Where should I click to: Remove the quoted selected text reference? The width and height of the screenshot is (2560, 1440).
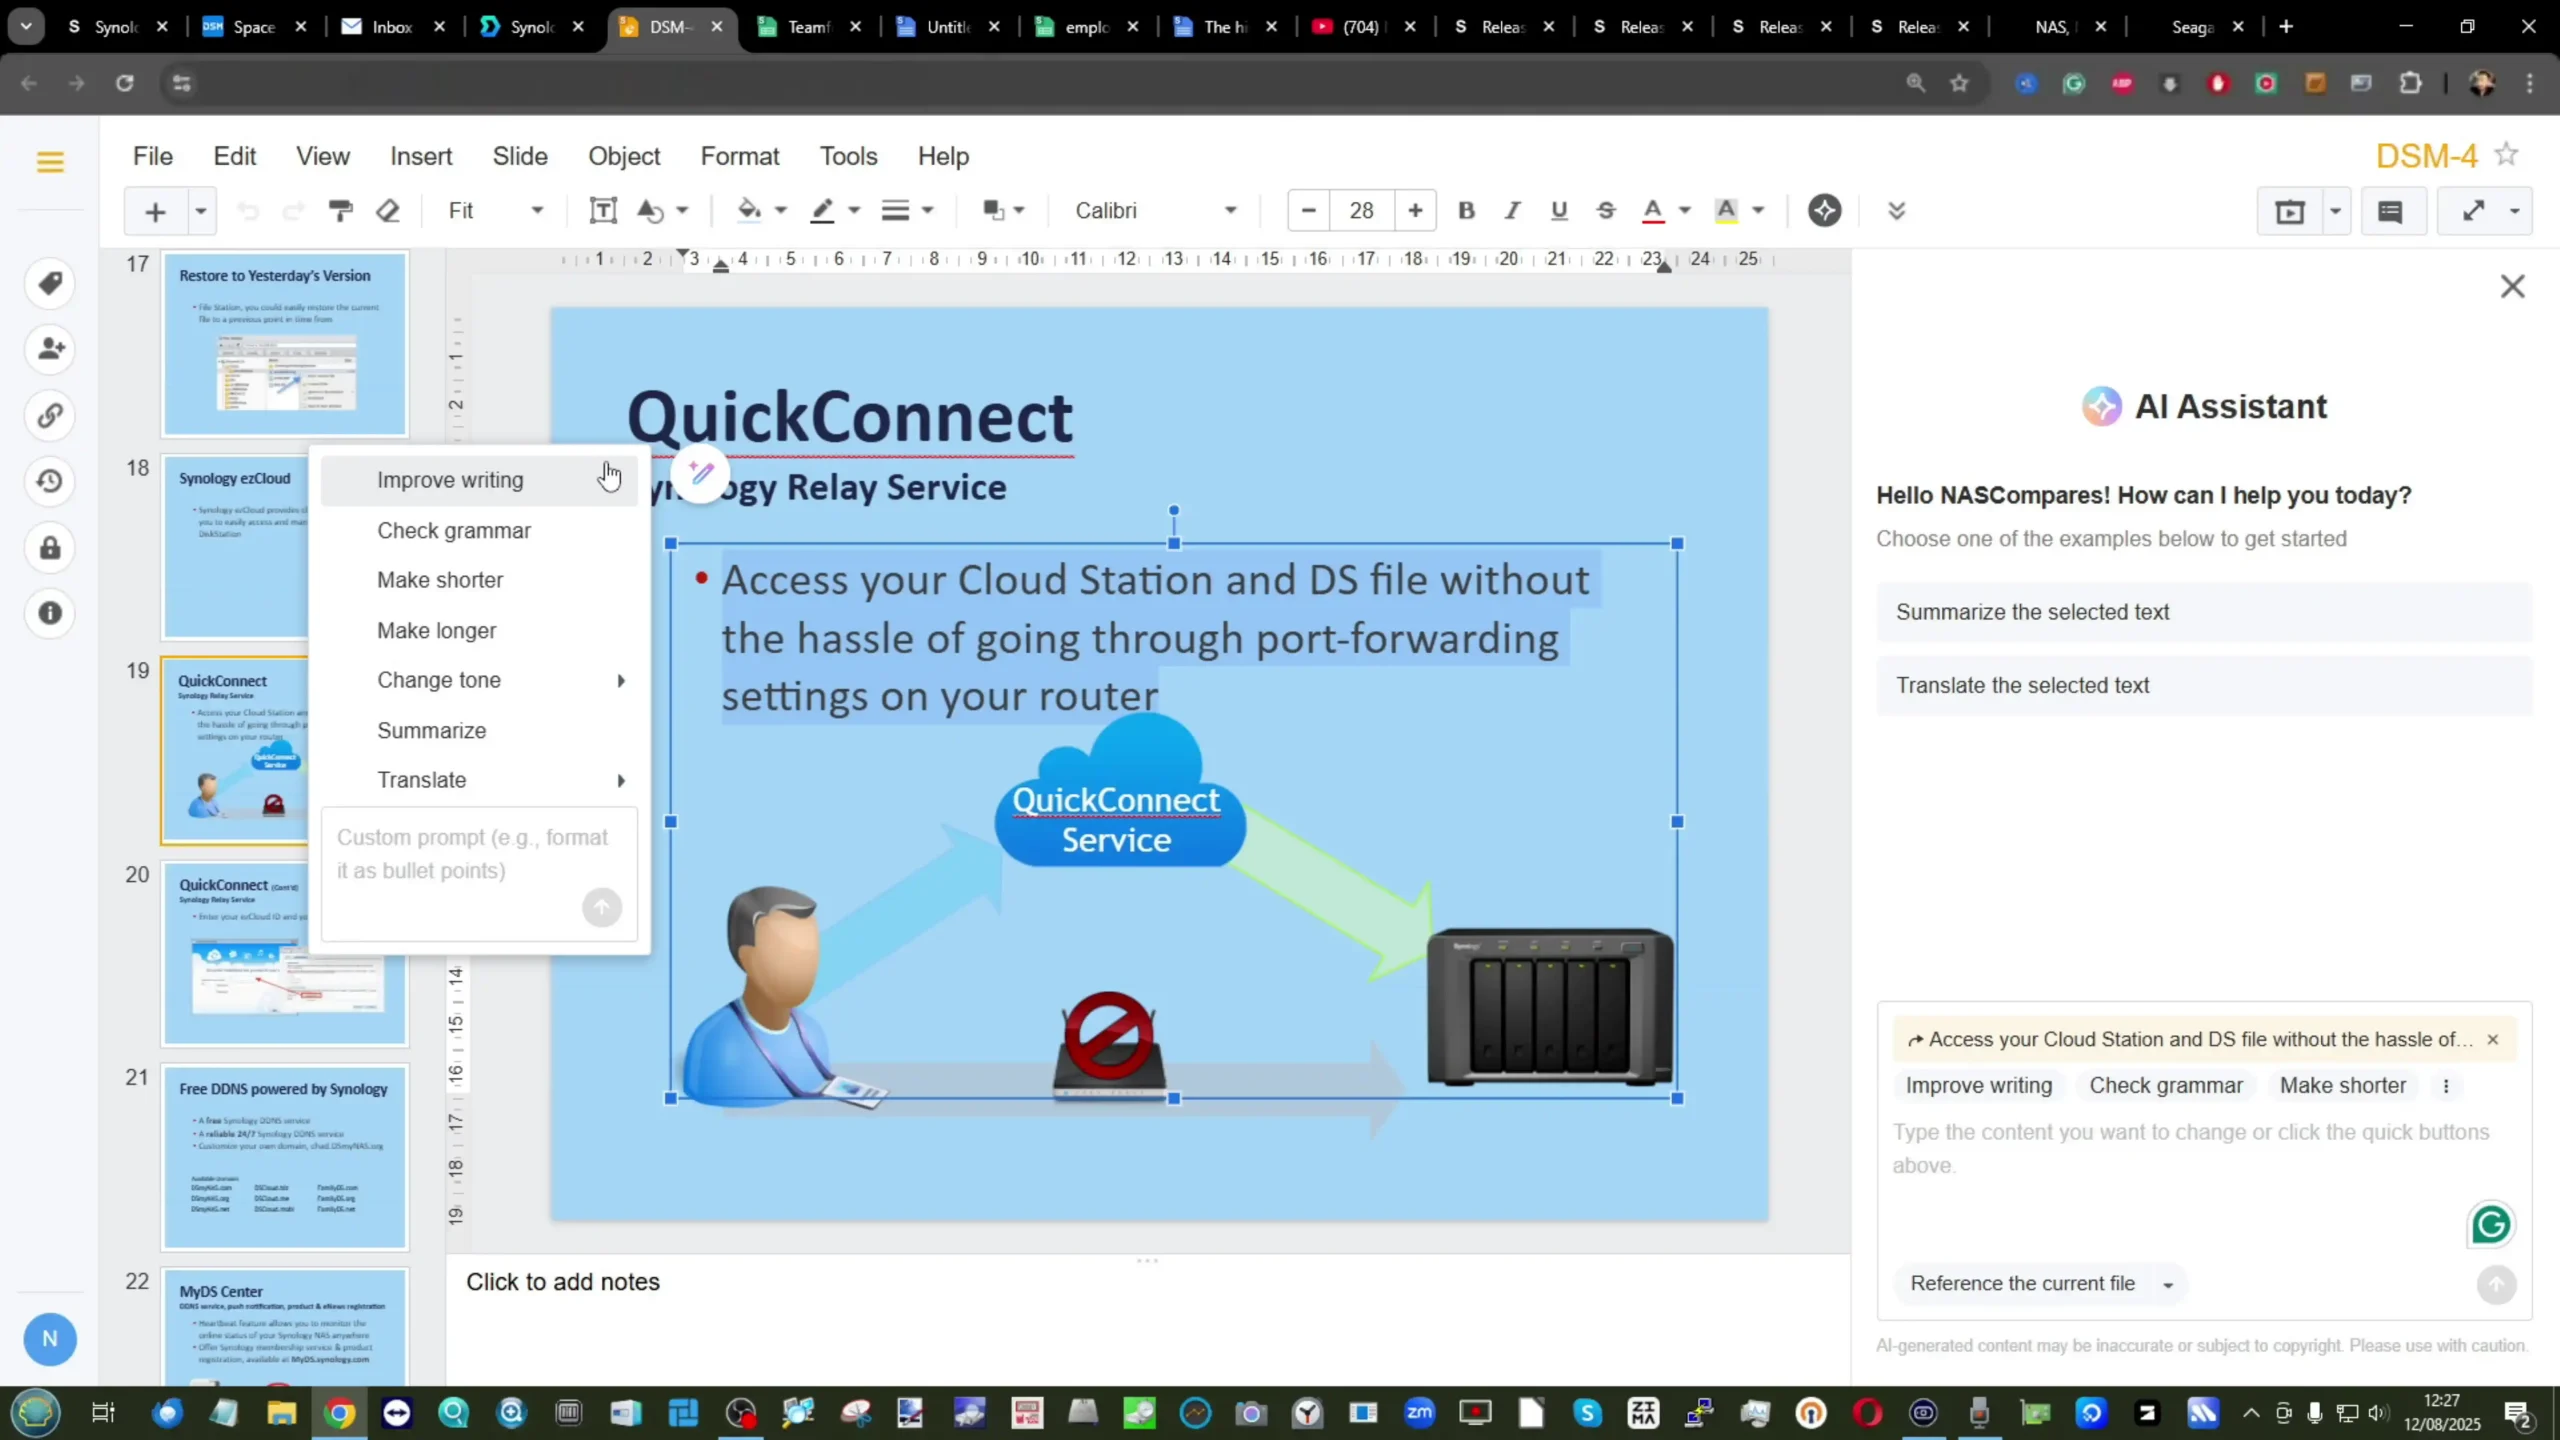pos(2493,1040)
